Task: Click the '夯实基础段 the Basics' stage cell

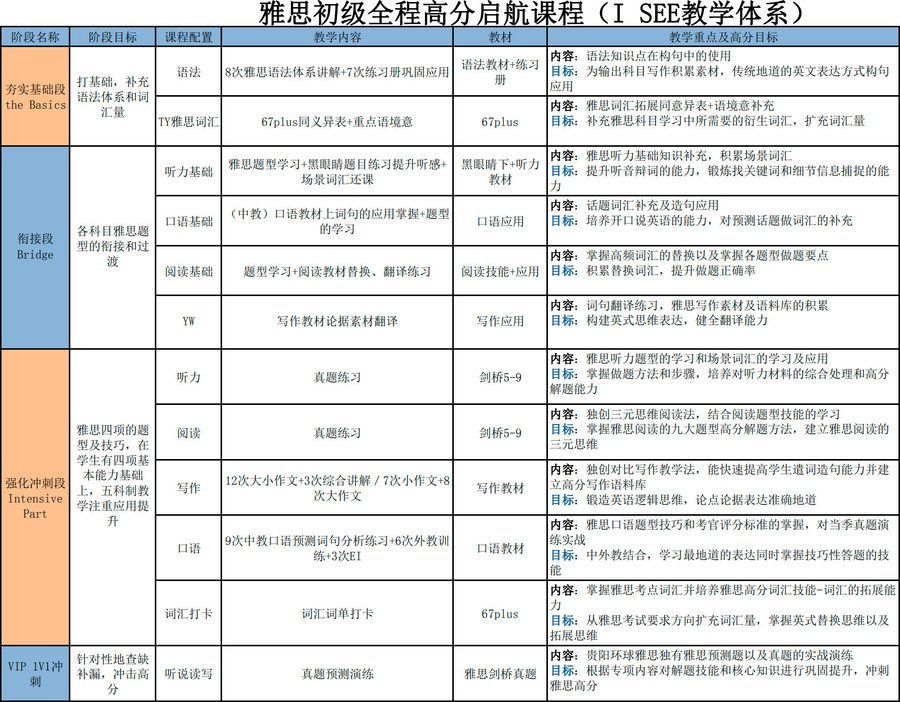Action: click(x=35, y=96)
